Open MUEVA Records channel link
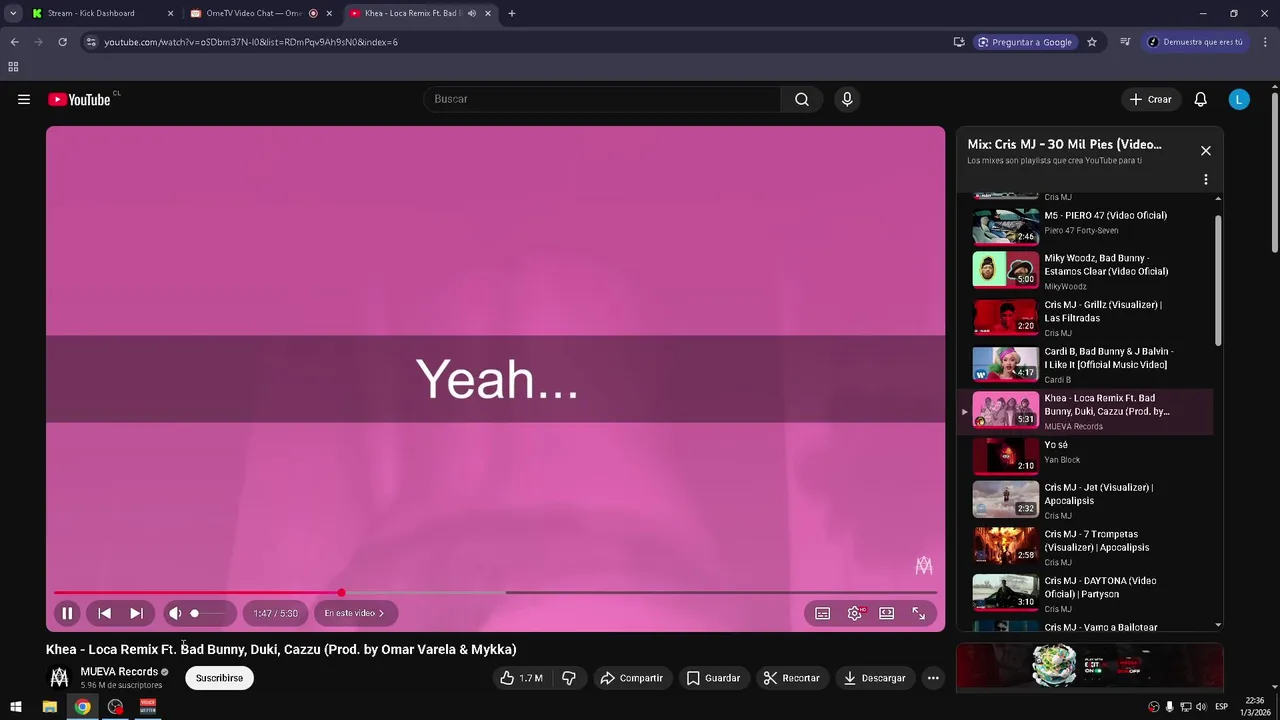This screenshot has width=1280, height=720. tap(119, 672)
